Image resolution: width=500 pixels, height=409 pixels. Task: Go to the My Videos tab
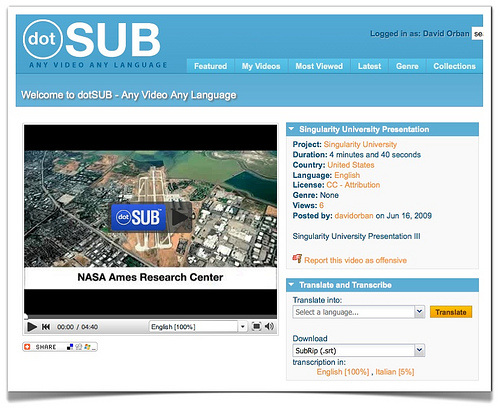261,66
